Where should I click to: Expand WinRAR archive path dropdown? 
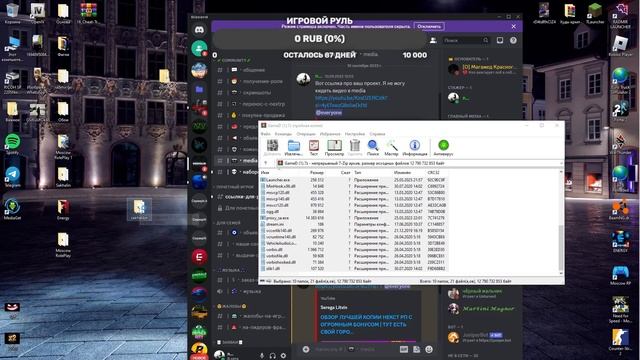(x=561, y=163)
